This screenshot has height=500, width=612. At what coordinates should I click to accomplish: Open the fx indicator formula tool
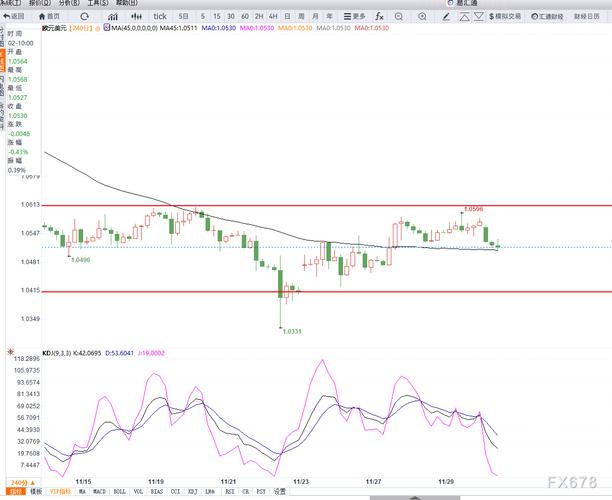click(x=379, y=16)
